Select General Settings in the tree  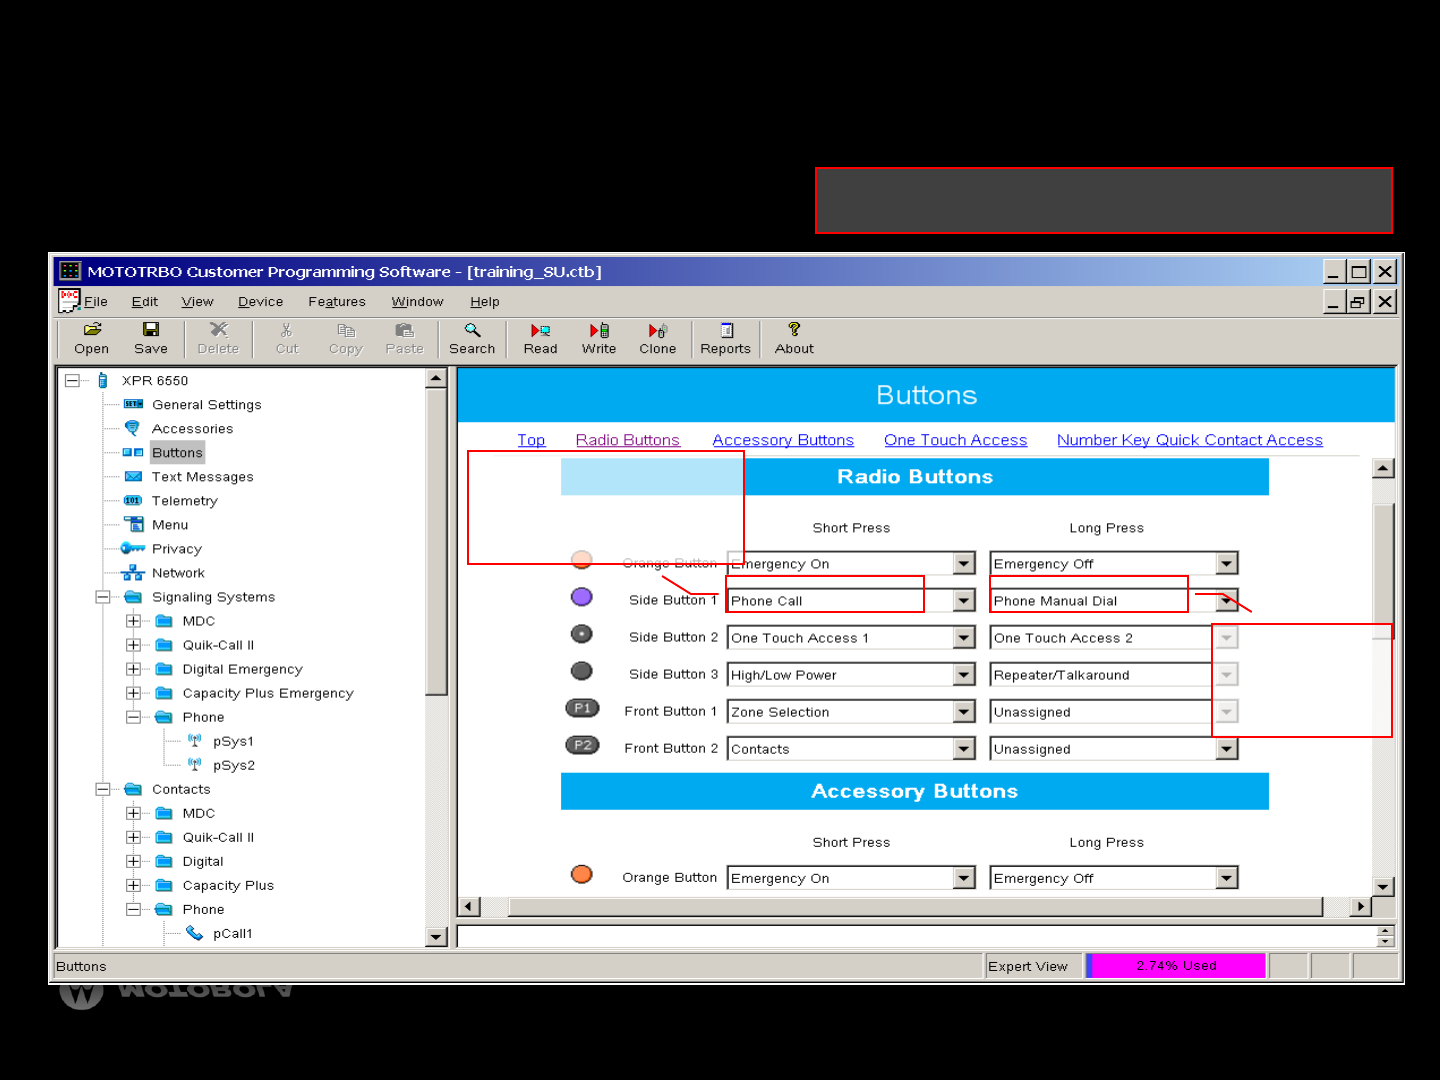[206, 405]
